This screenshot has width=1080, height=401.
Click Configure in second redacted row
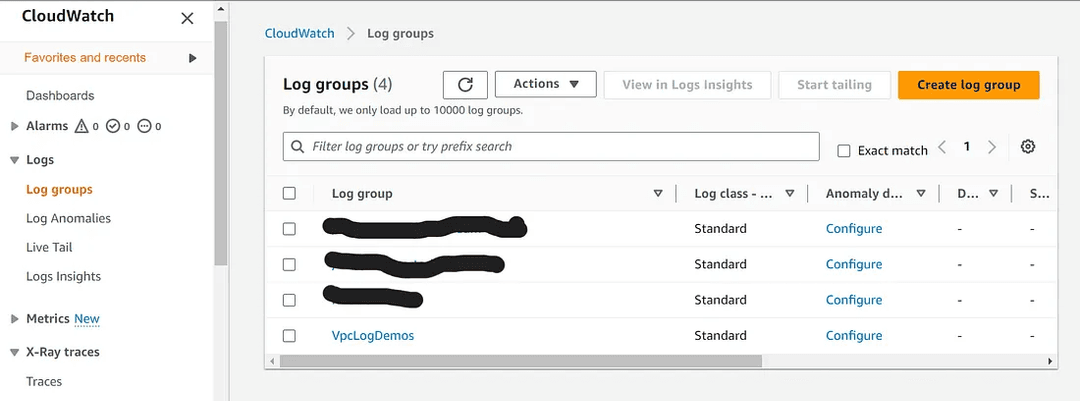tap(854, 265)
